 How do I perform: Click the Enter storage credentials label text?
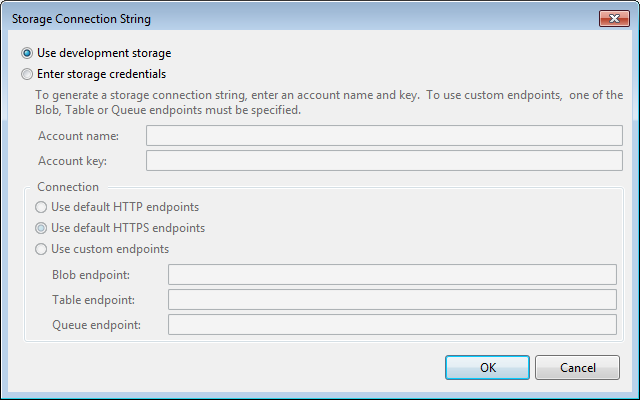pyautogui.click(x=101, y=73)
